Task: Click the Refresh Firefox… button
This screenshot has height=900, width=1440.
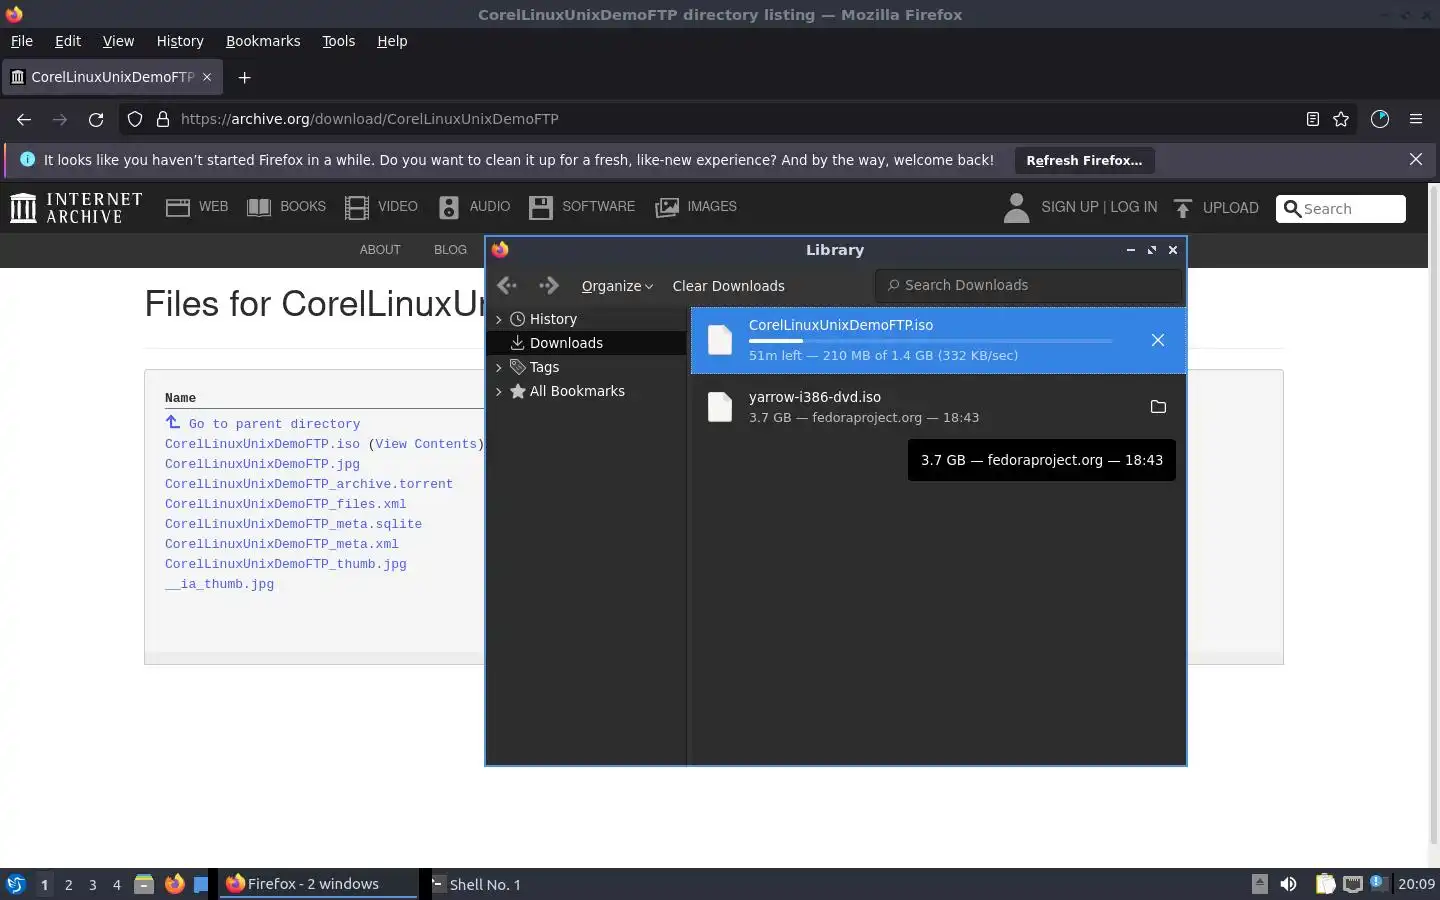Action: click(x=1084, y=160)
